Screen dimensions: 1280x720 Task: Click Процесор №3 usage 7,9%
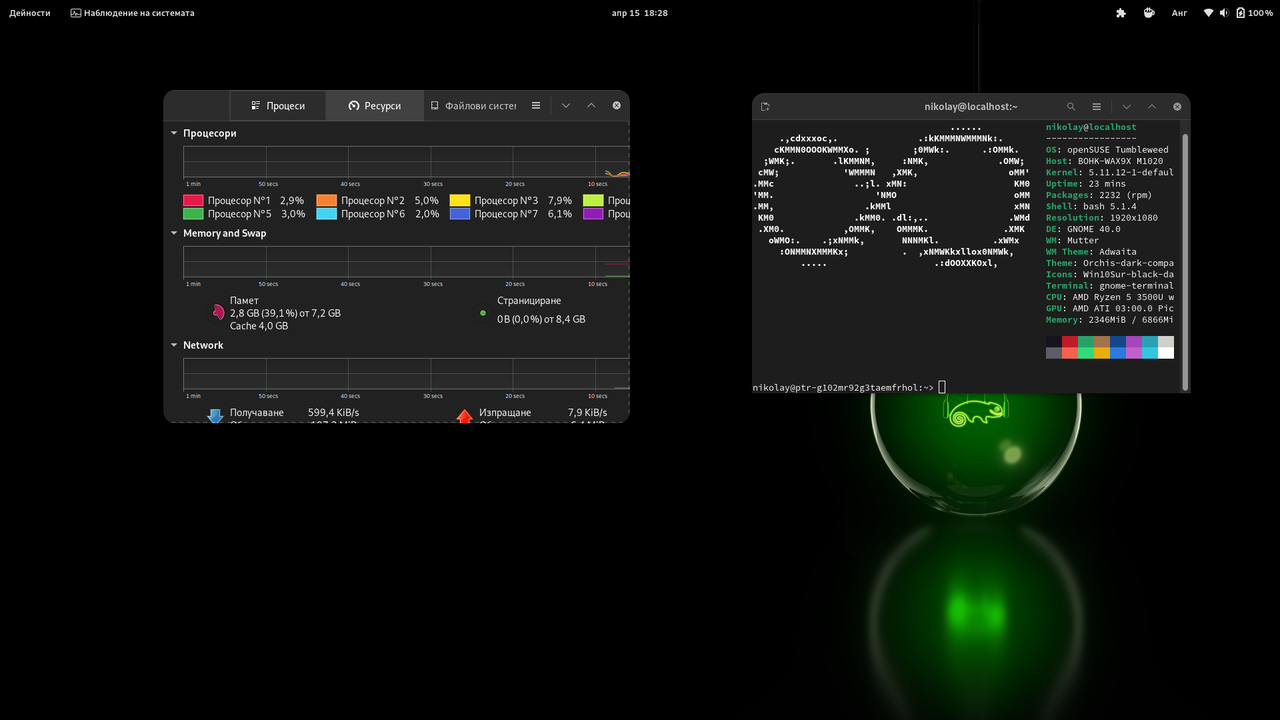tap(560, 201)
